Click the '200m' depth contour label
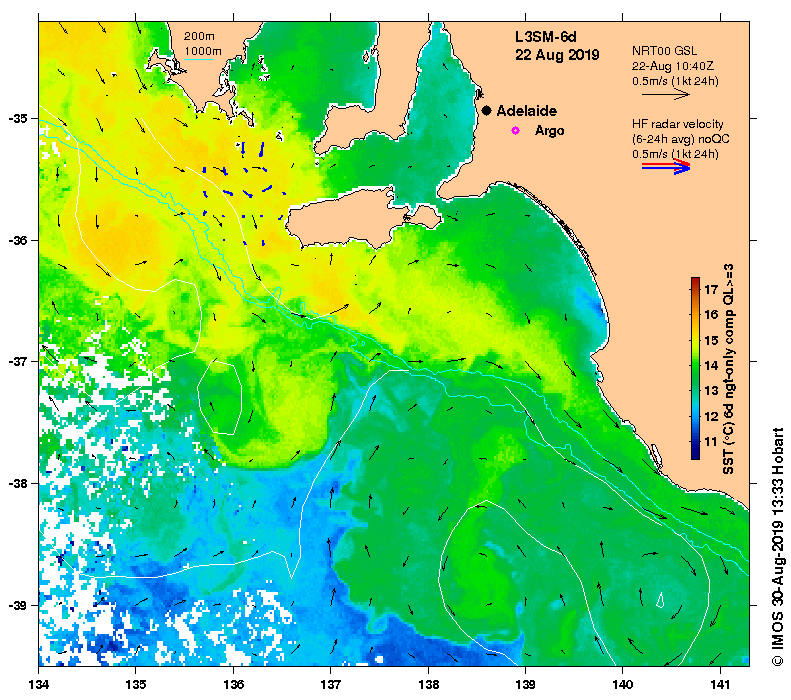Image resolution: width=791 pixels, height=700 pixels. pyautogui.click(x=199, y=36)
